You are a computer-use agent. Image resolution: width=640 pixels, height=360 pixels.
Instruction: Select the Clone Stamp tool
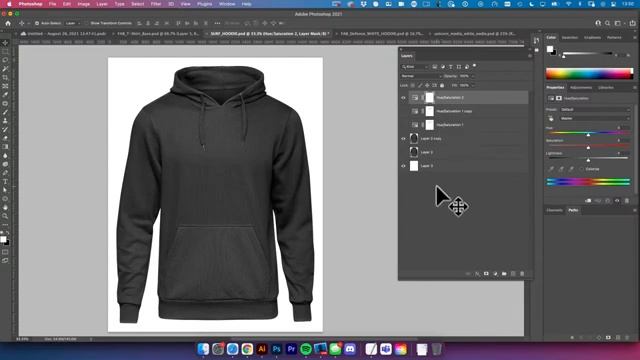pos(5,121)
